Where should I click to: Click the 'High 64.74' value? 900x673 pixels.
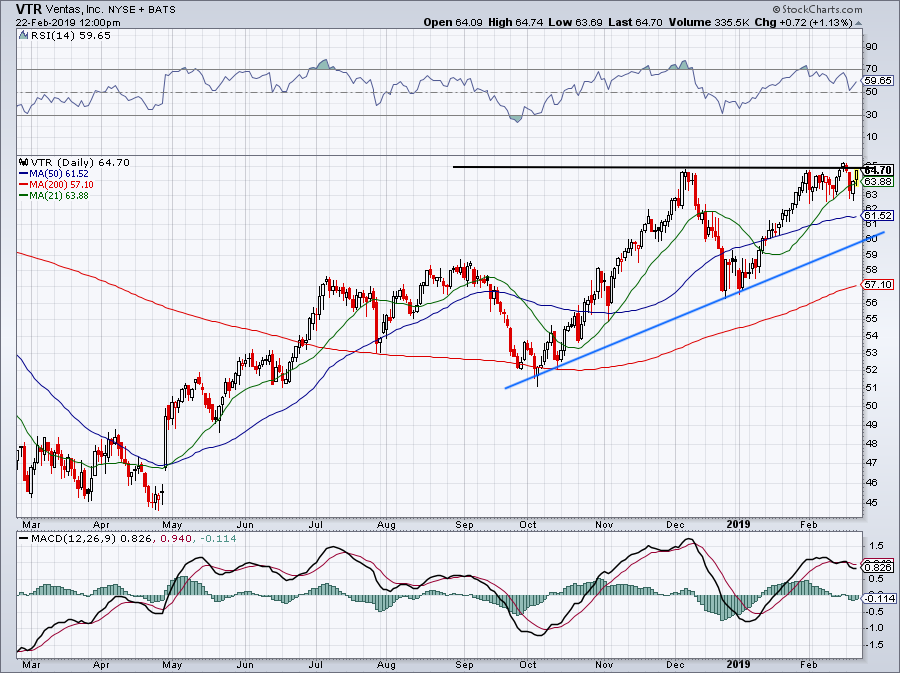515,22
